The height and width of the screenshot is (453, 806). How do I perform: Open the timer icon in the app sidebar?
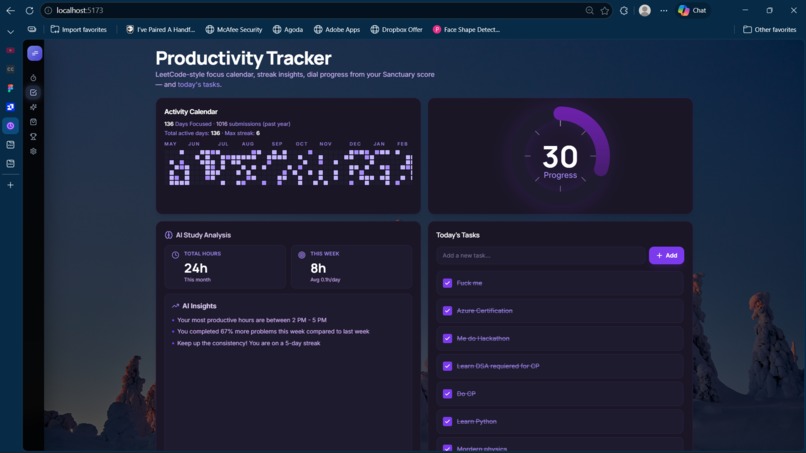(33, 78)
